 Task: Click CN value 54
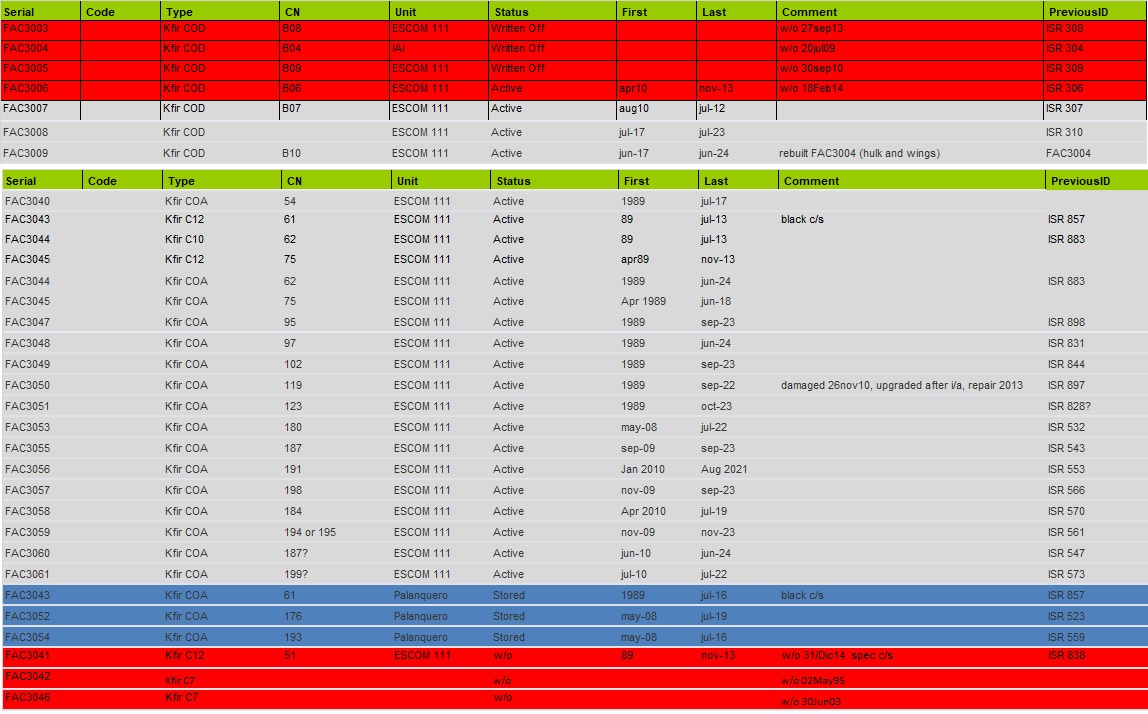click(x=290, y=201)
